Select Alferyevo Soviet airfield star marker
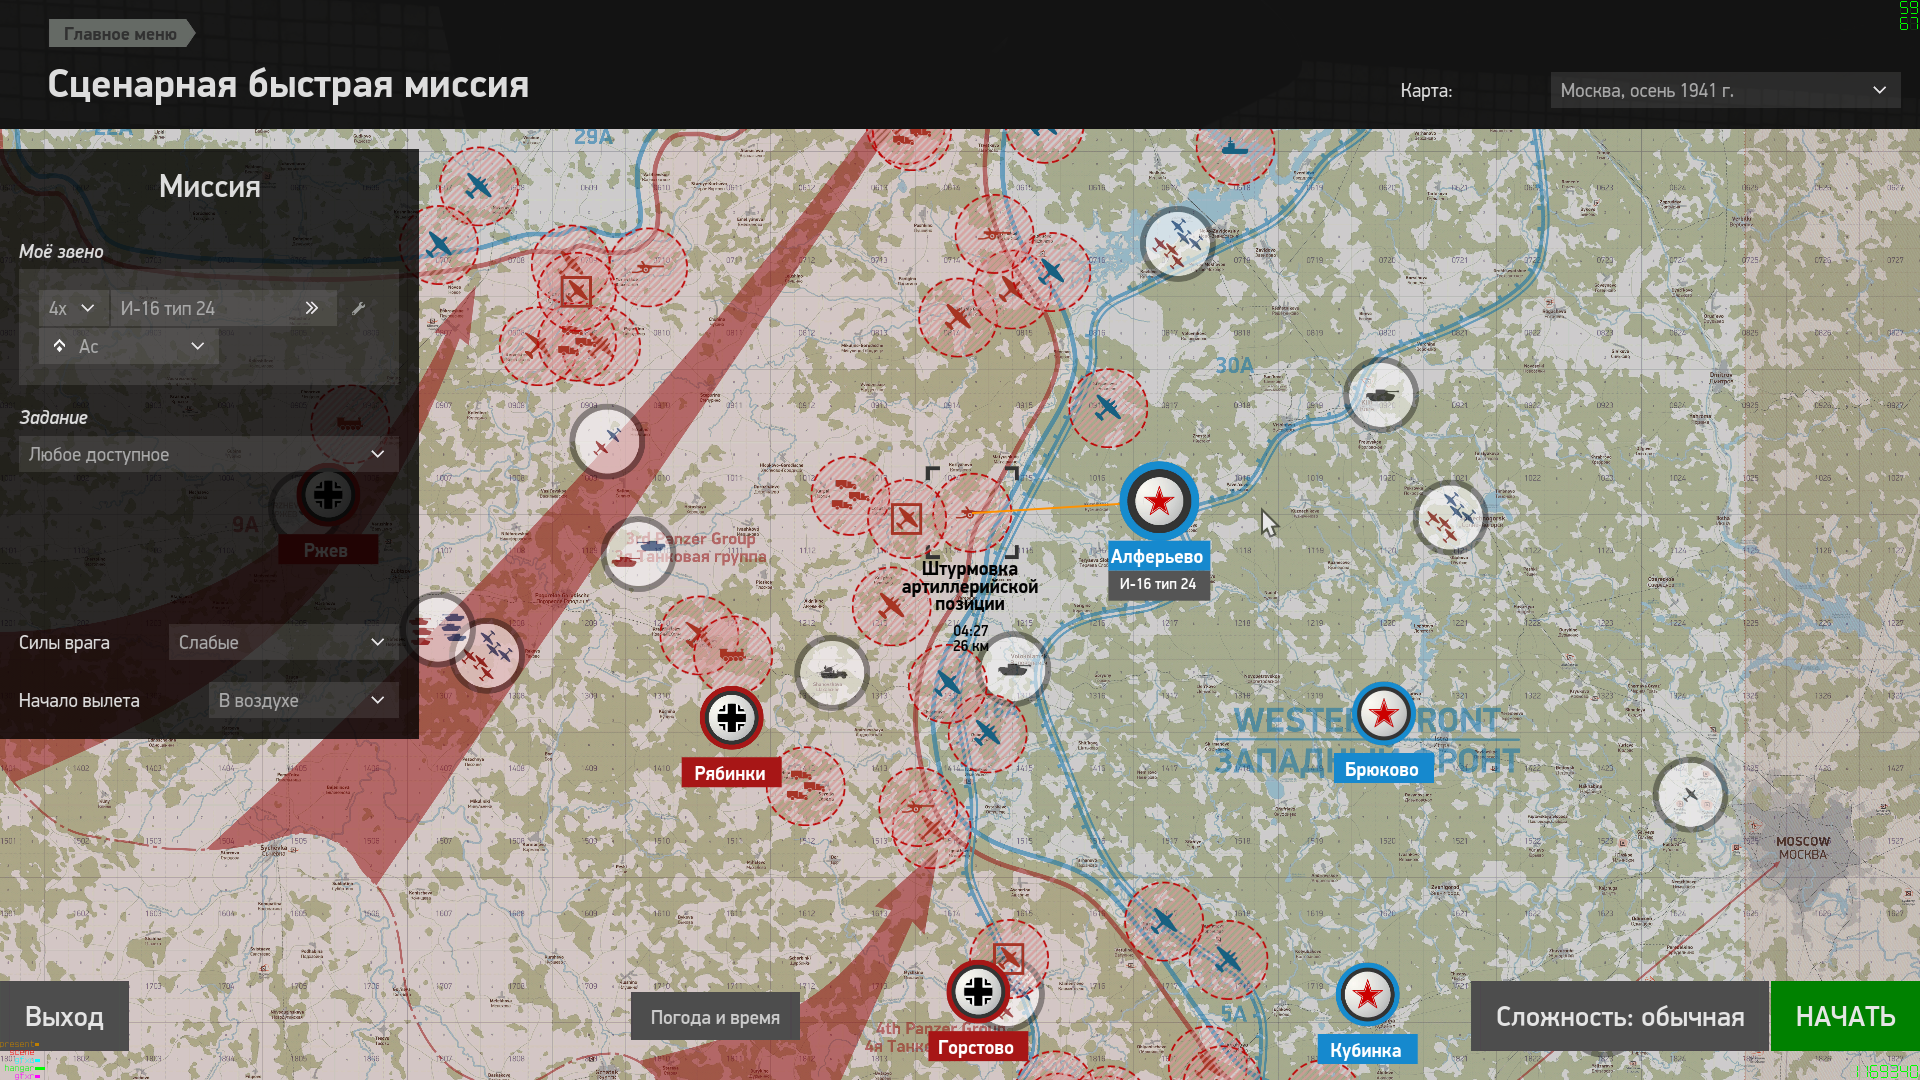Screen dimensions: 1920x1080 coord(1159,501)
